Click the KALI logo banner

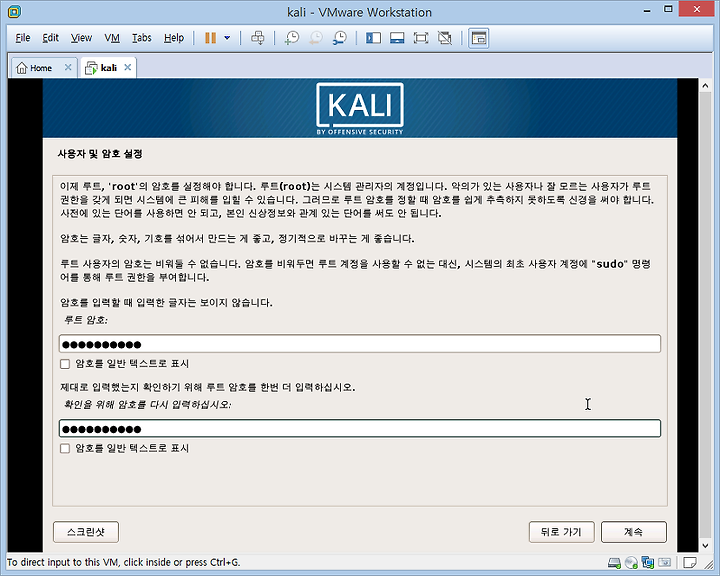coord(360,108)
